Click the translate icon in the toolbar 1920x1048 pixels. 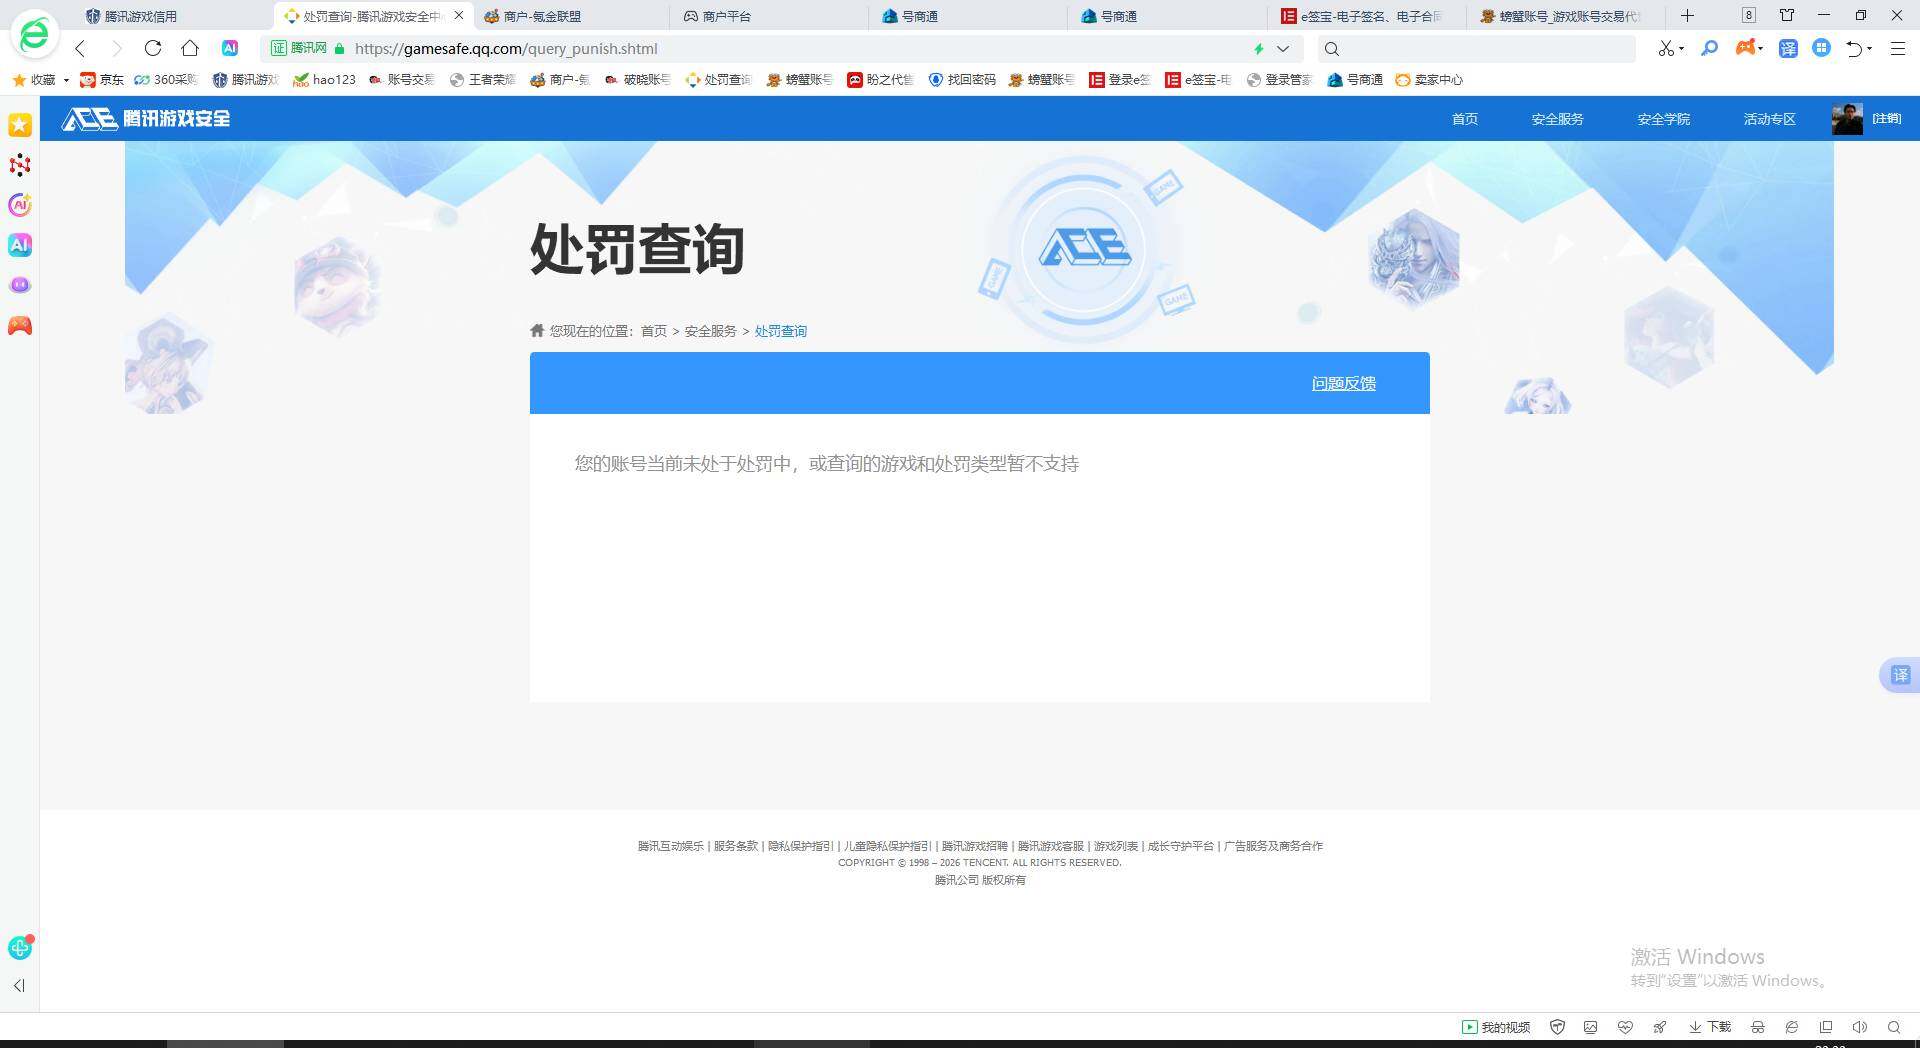point(1789,48)
